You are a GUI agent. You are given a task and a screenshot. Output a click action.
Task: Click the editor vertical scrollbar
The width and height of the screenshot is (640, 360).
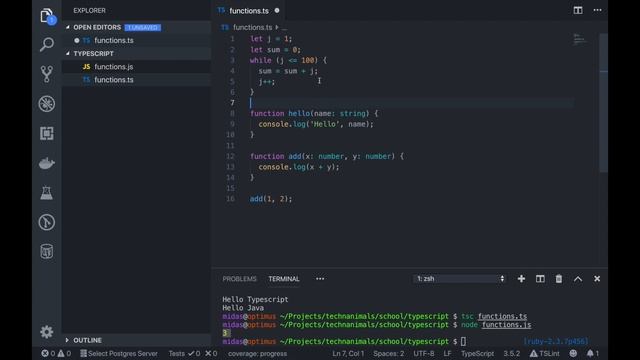604,103
